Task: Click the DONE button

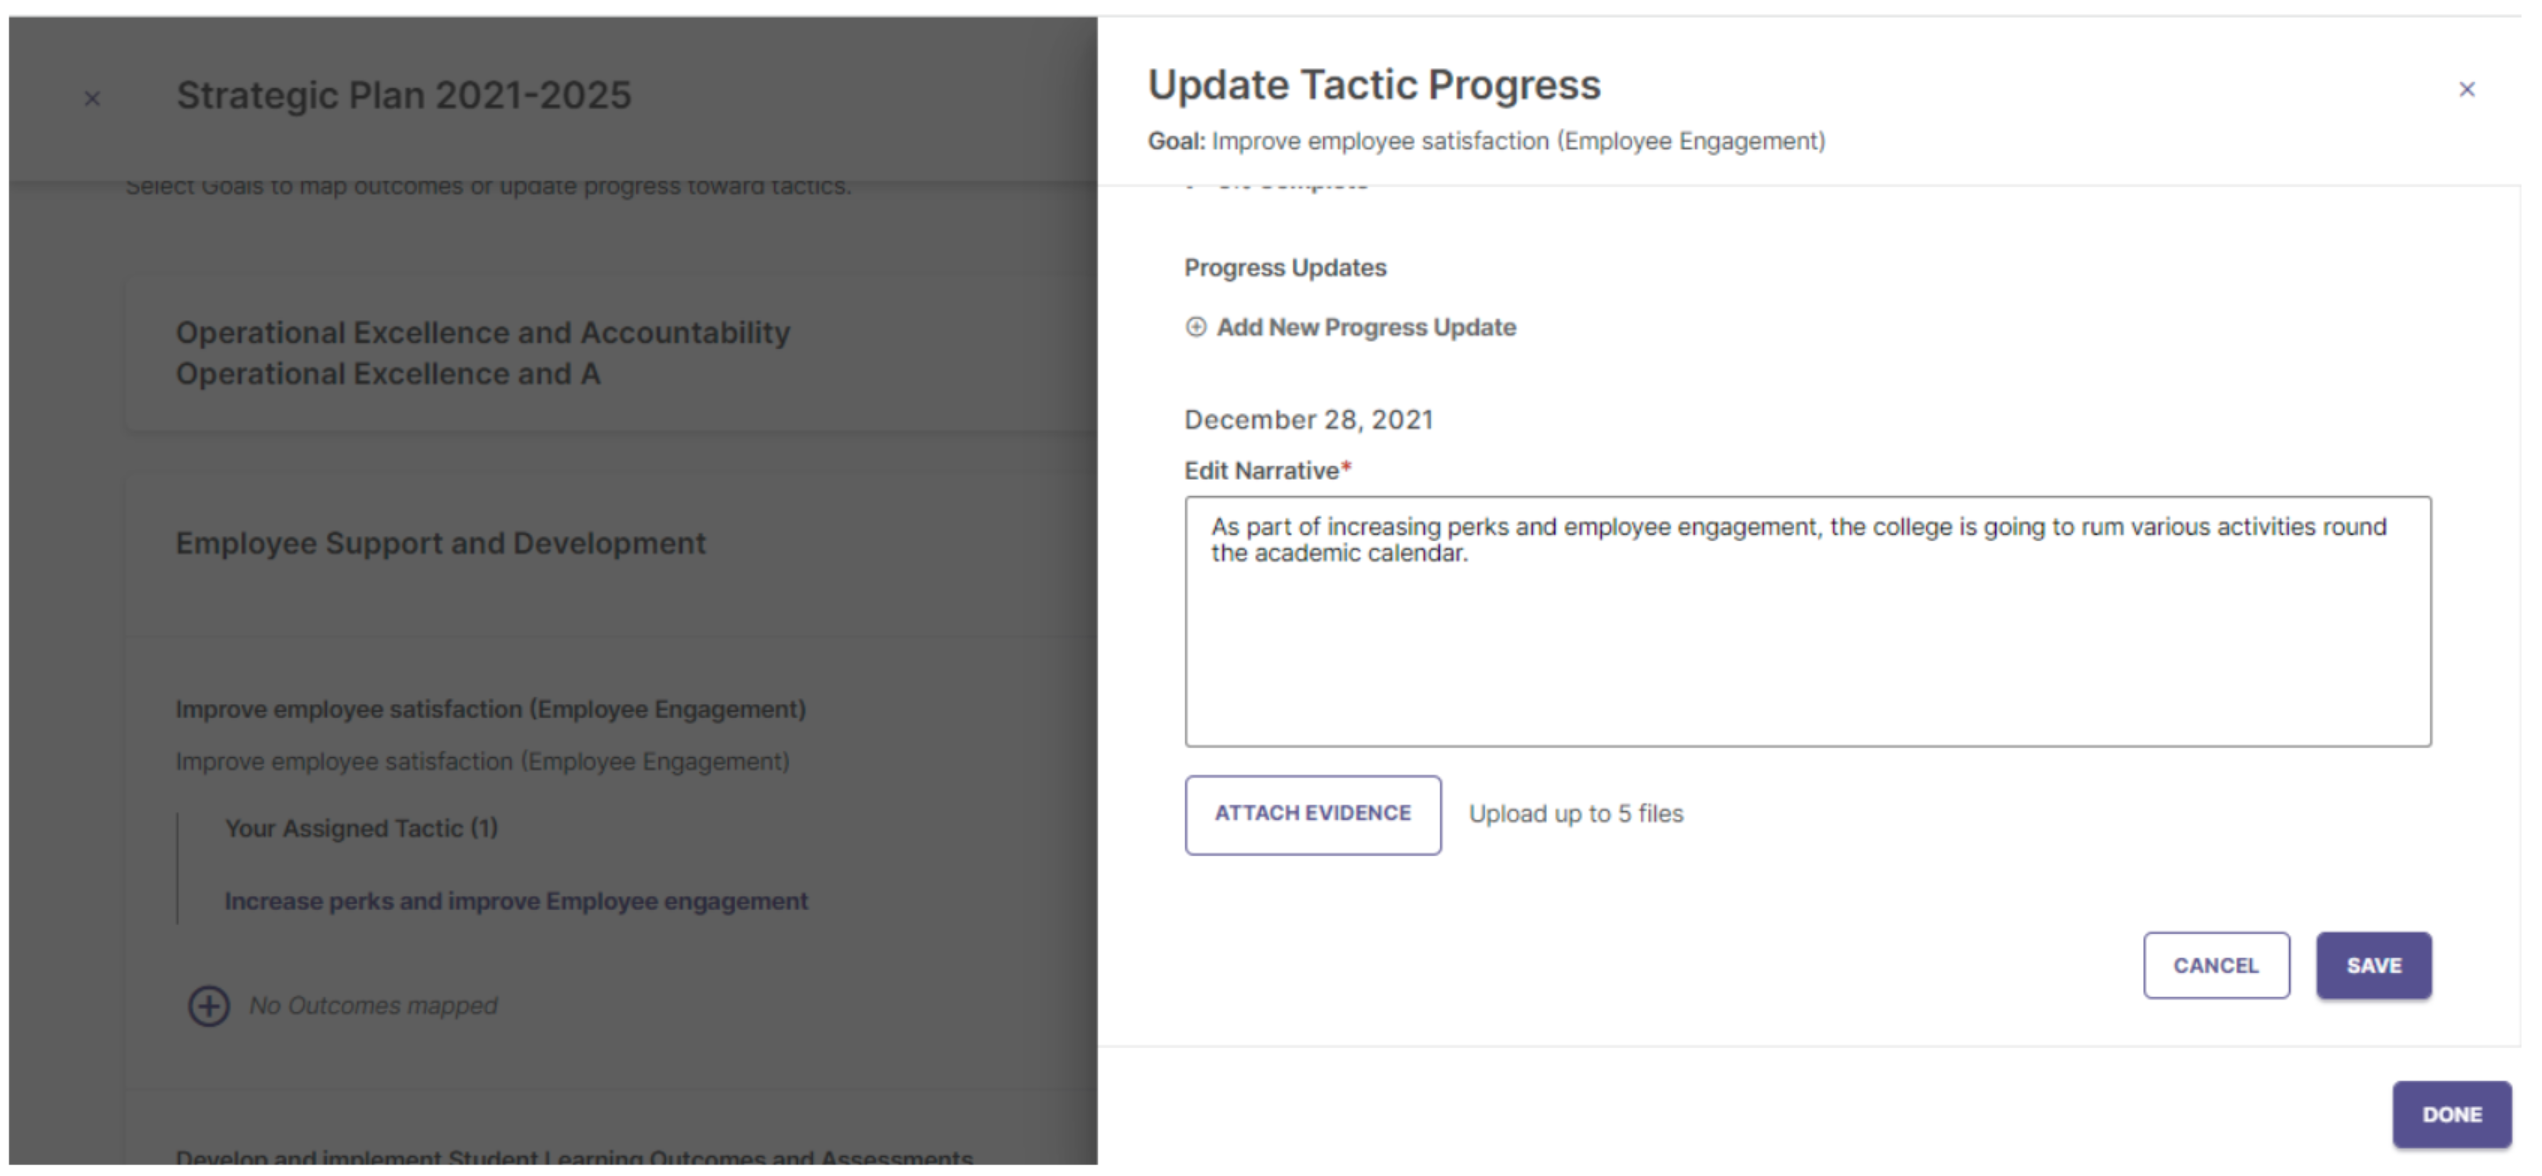Action: tap(2451, 1114)
